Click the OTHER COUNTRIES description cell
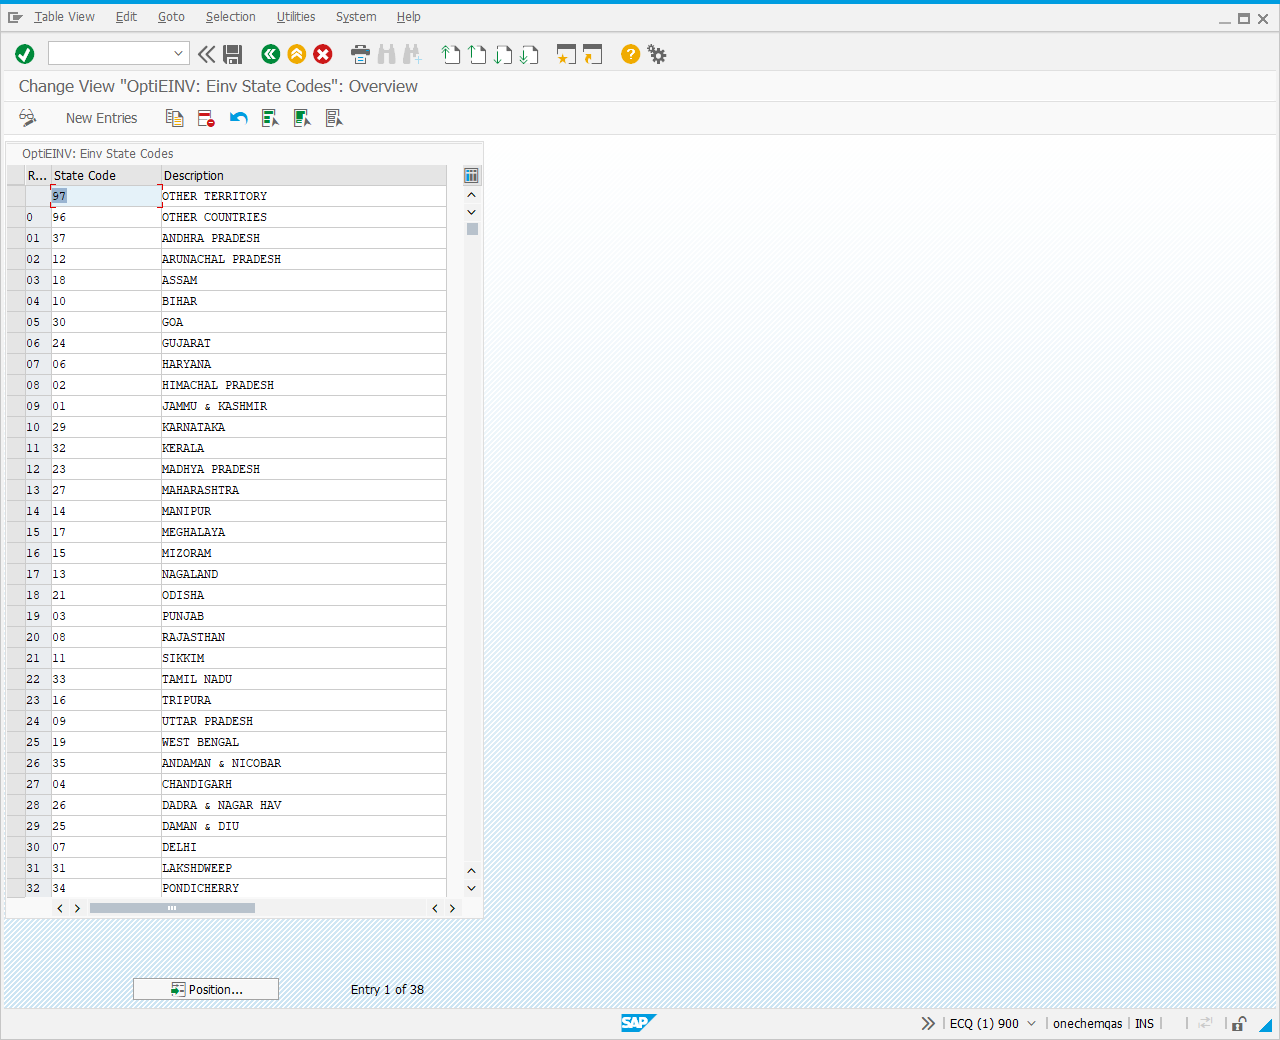This screenshot has width=1280, height=1040. pos(304,217)
